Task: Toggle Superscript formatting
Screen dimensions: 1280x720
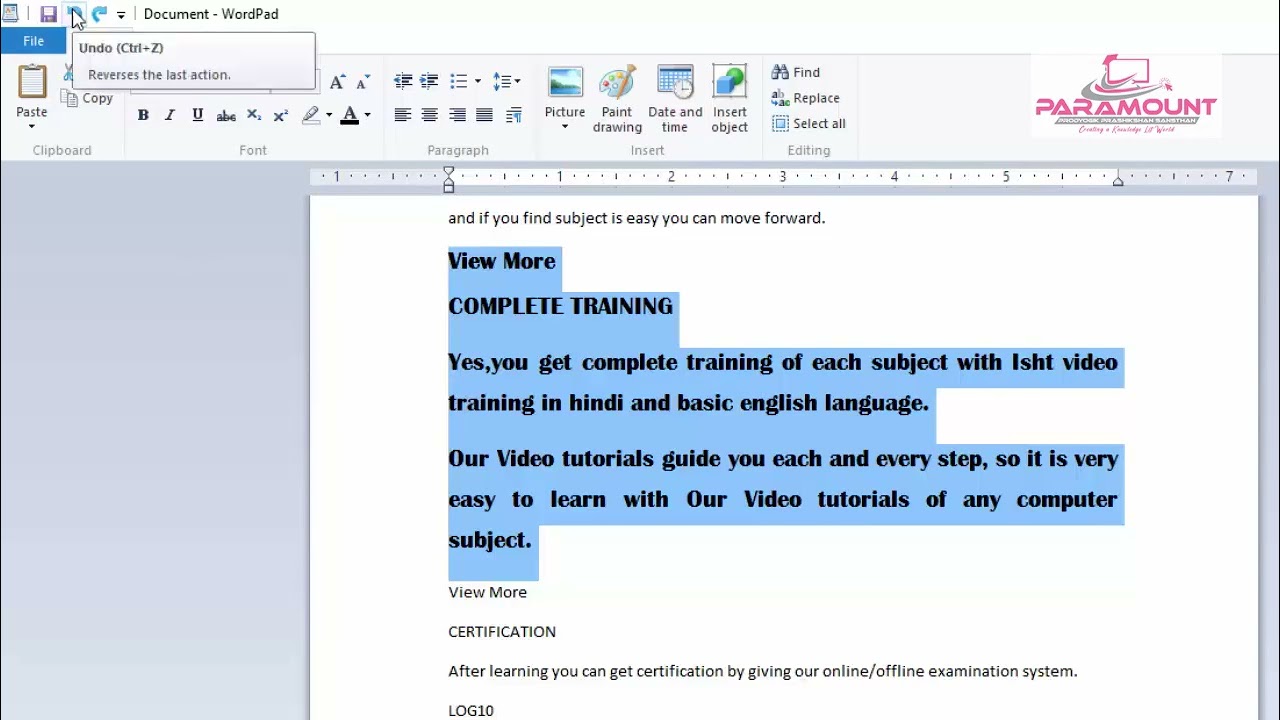Action: [x=281, y=115]
